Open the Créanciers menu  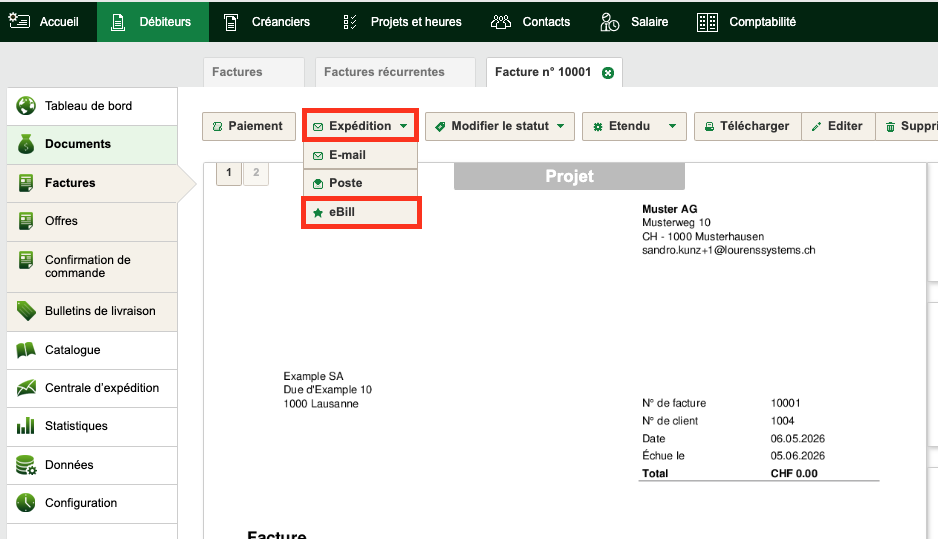tap(267, 22)
